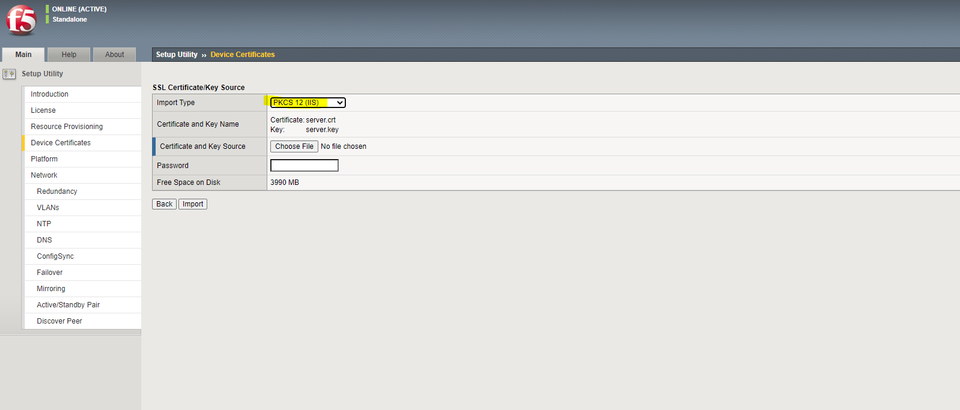Click the Import button
Image resolution: width=960 pixels, height=410 pixels.
[x=193, y=203]
